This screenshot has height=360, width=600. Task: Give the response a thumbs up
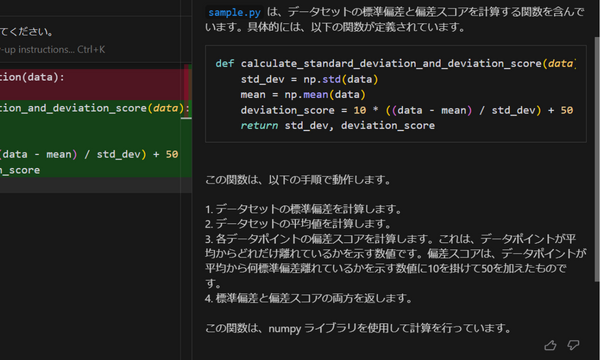[550, 345]
